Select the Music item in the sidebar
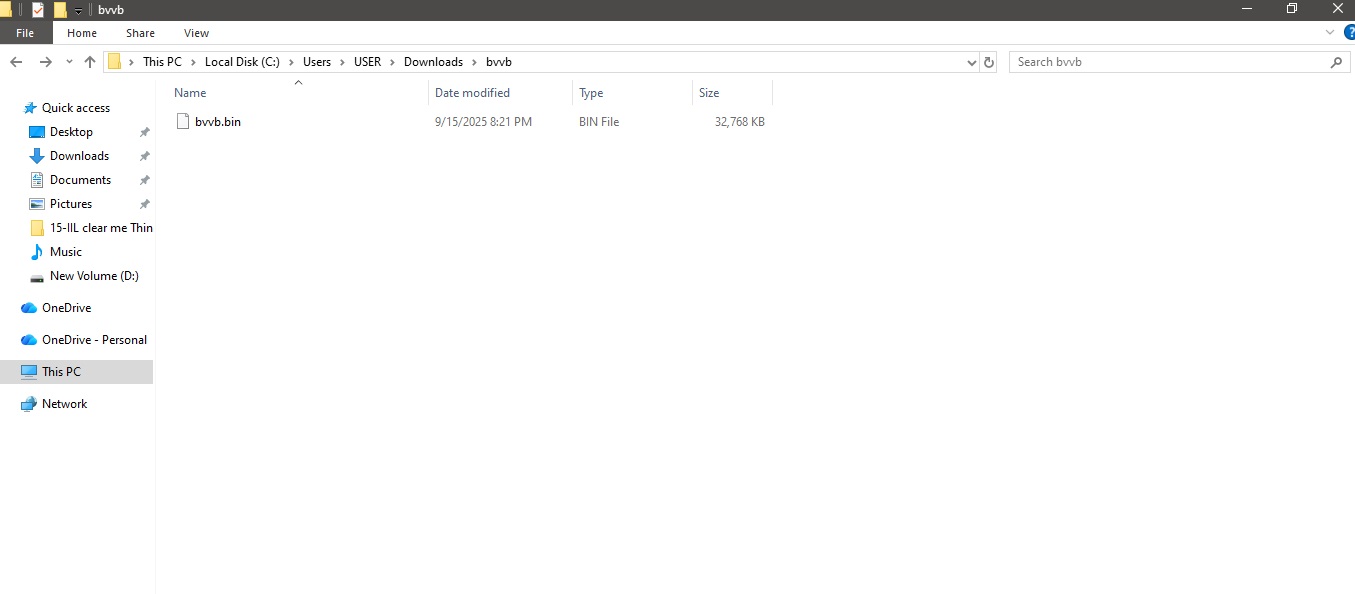The image size is (1355, 594). tap(64, 252)
